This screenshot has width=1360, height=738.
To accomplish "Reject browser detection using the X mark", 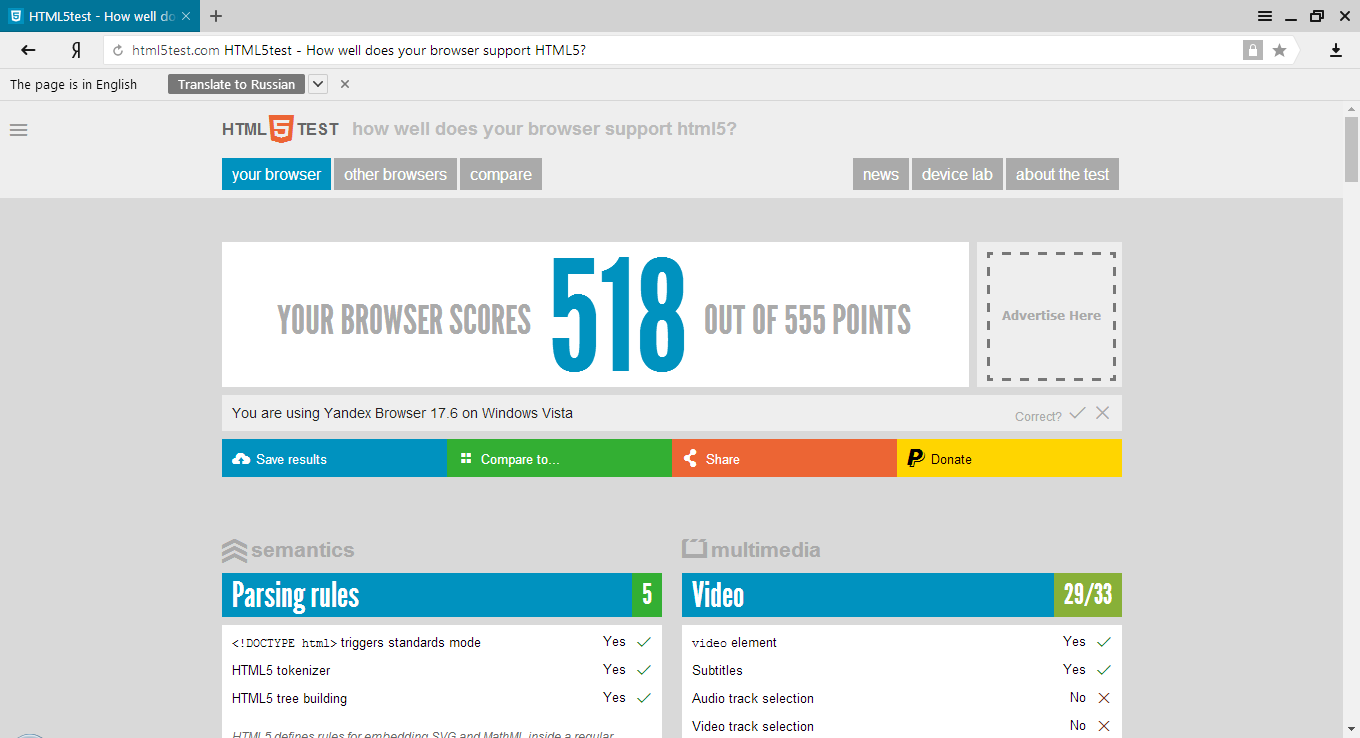I will click(1102, 412).
